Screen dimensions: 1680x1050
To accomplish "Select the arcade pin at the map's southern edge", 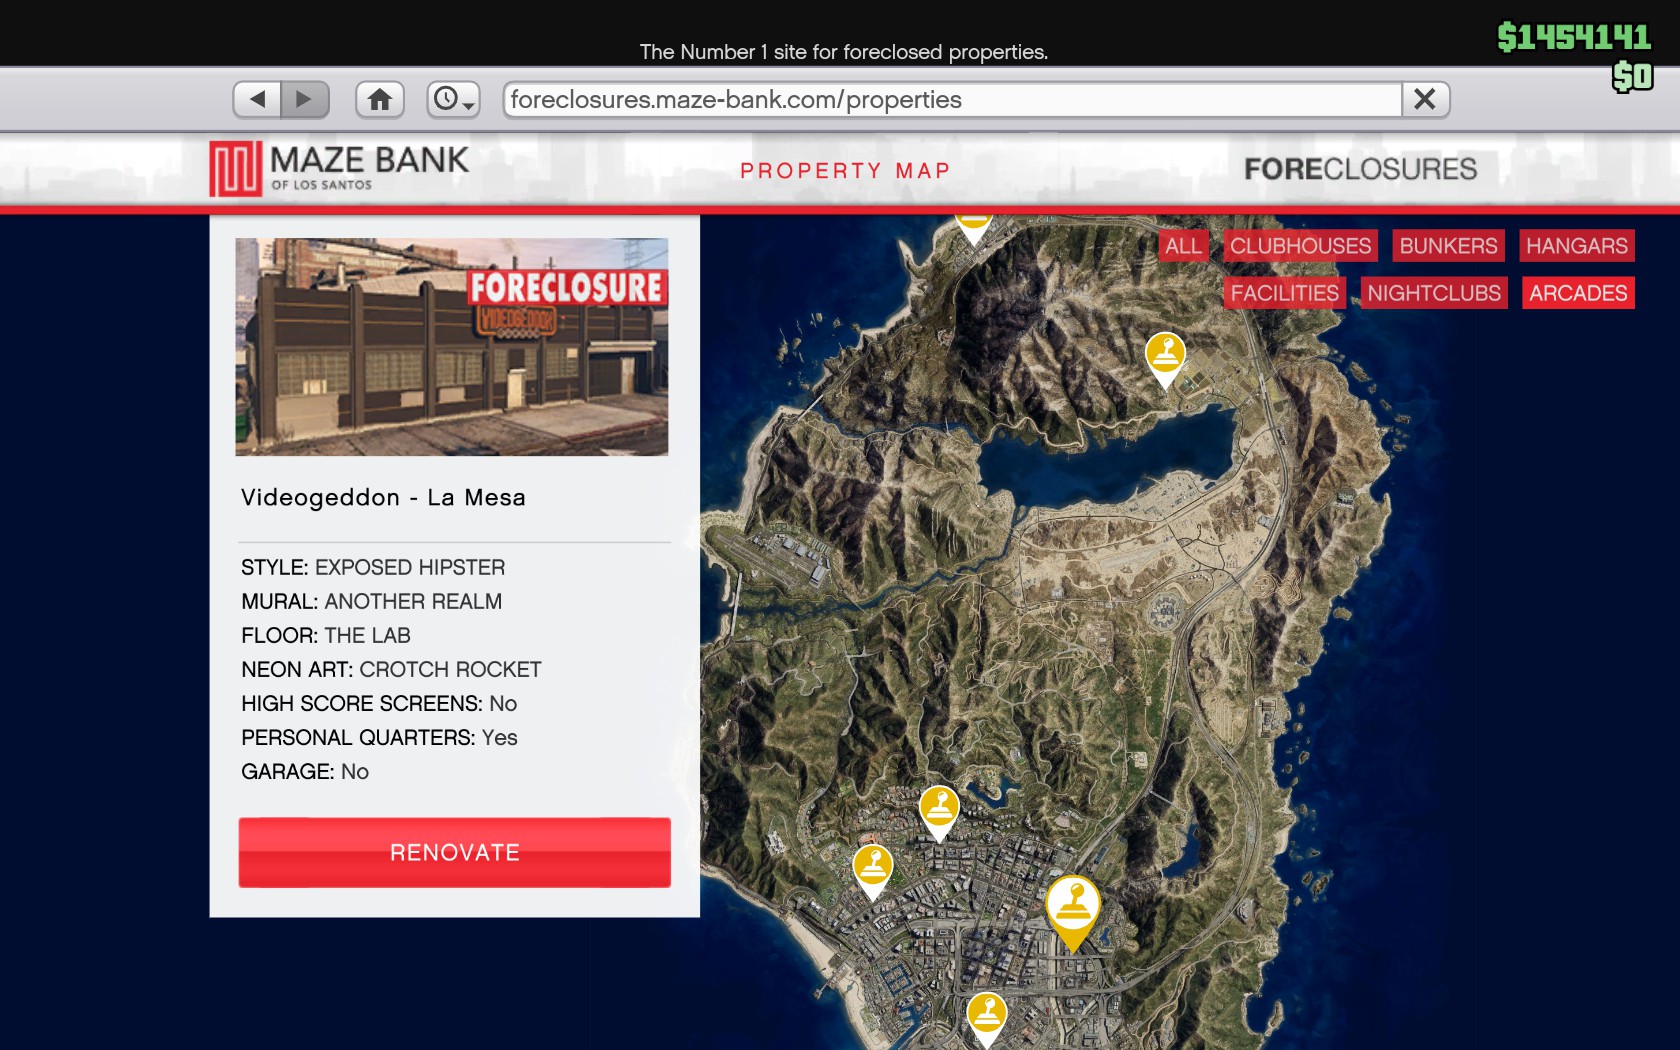I will [x=986, y=1018].
